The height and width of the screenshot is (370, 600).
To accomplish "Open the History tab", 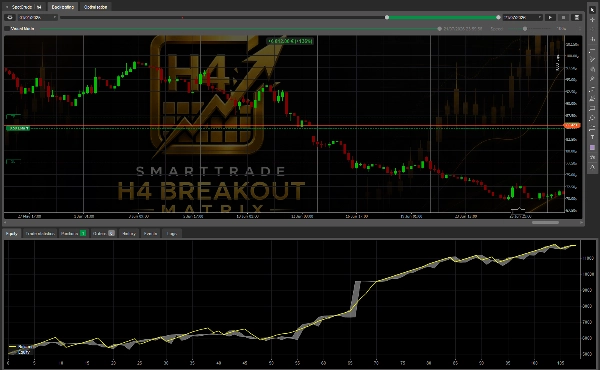I will (129, 233).
